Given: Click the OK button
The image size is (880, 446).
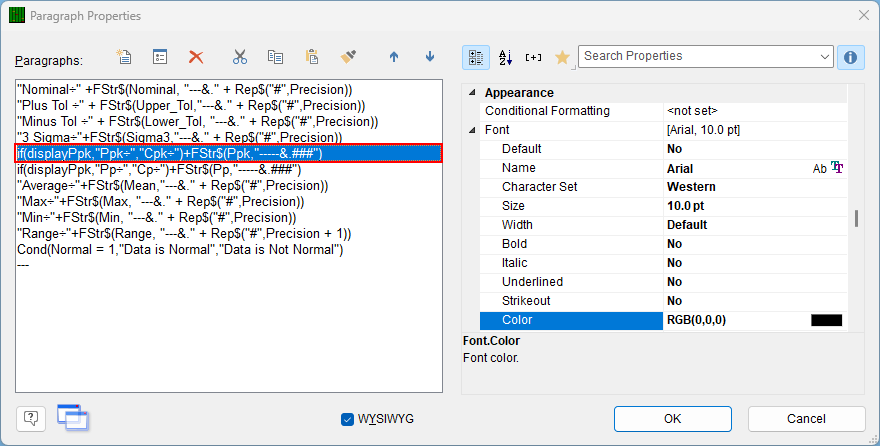Looking at the screenshot, I should [672, 419].
